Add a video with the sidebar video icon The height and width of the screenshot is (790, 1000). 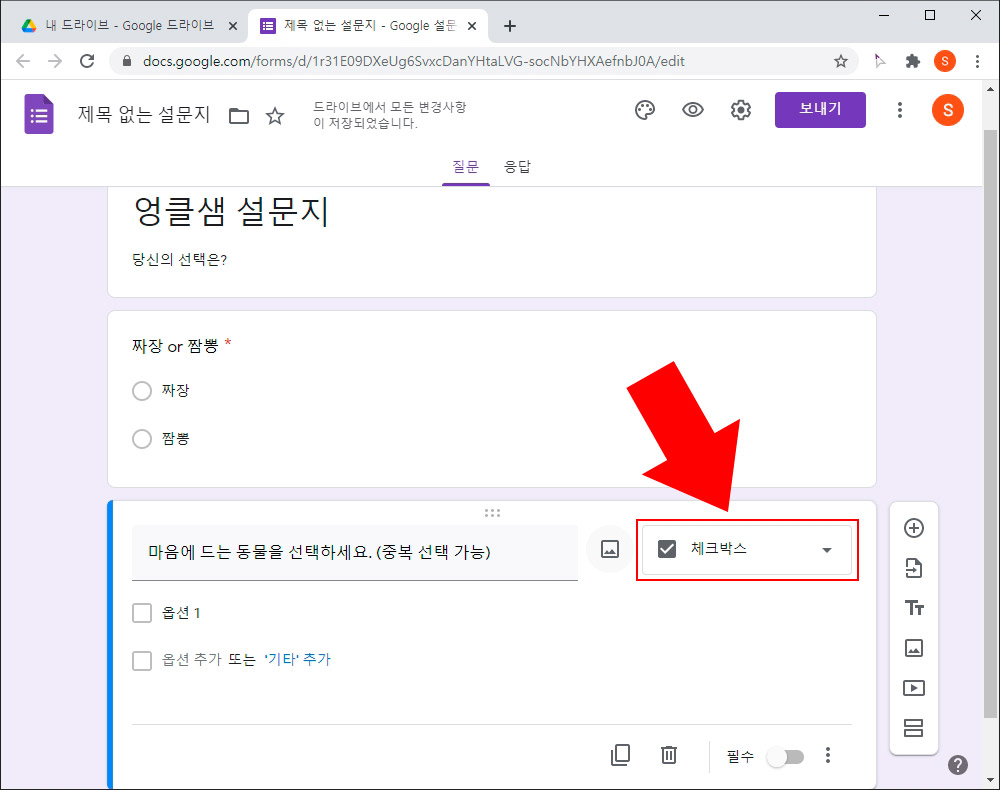pos(913,688)
